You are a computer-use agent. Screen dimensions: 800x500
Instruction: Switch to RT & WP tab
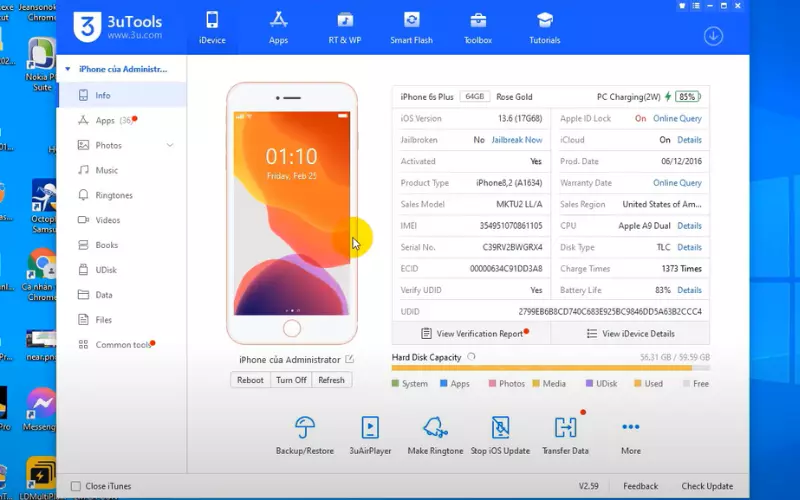point(345,28)
